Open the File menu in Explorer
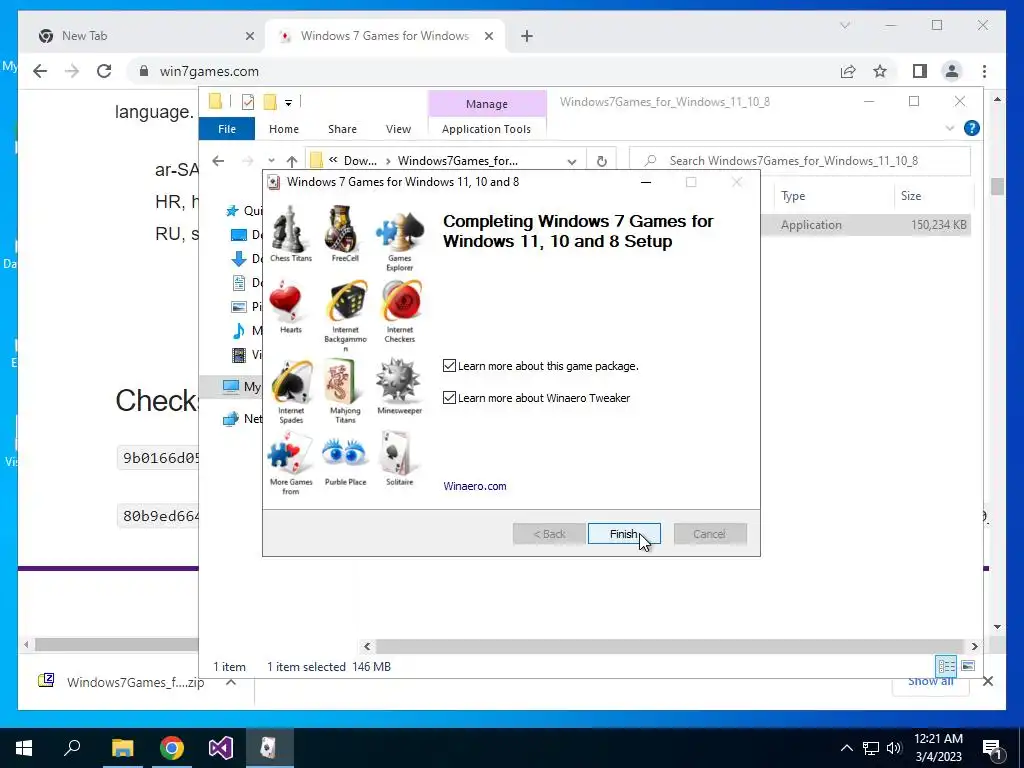The height and width of the screenshot is (768, 1024). point(227,129)
